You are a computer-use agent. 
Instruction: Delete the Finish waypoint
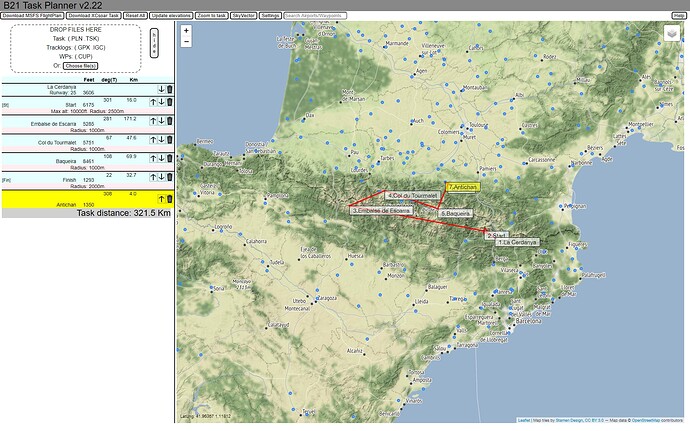coord(169,177)
